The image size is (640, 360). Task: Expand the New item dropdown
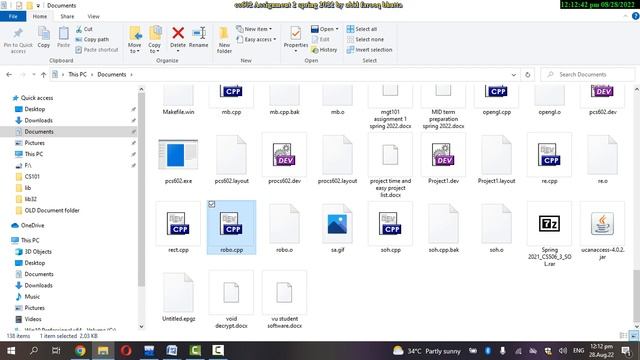click(254, 29)
